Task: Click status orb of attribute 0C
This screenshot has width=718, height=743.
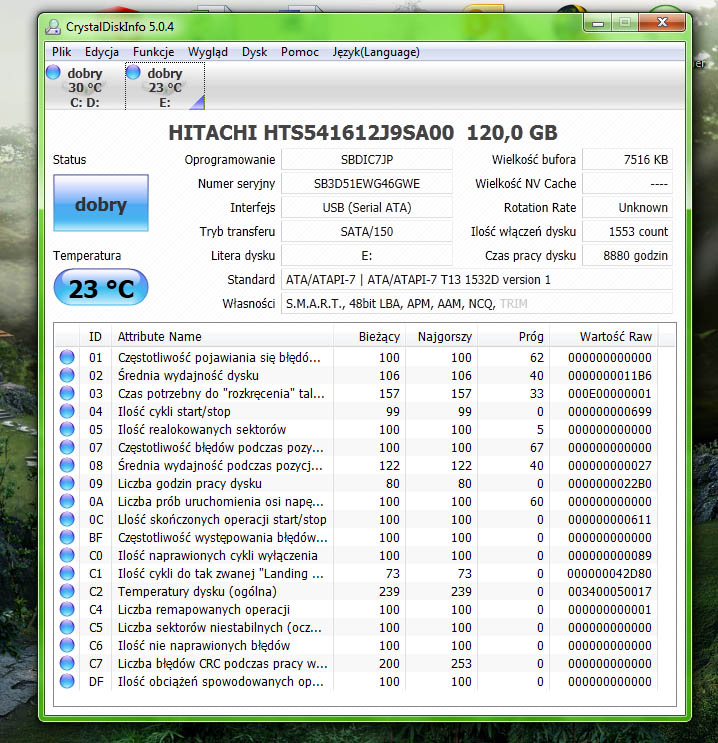Action: click(67, 519)
